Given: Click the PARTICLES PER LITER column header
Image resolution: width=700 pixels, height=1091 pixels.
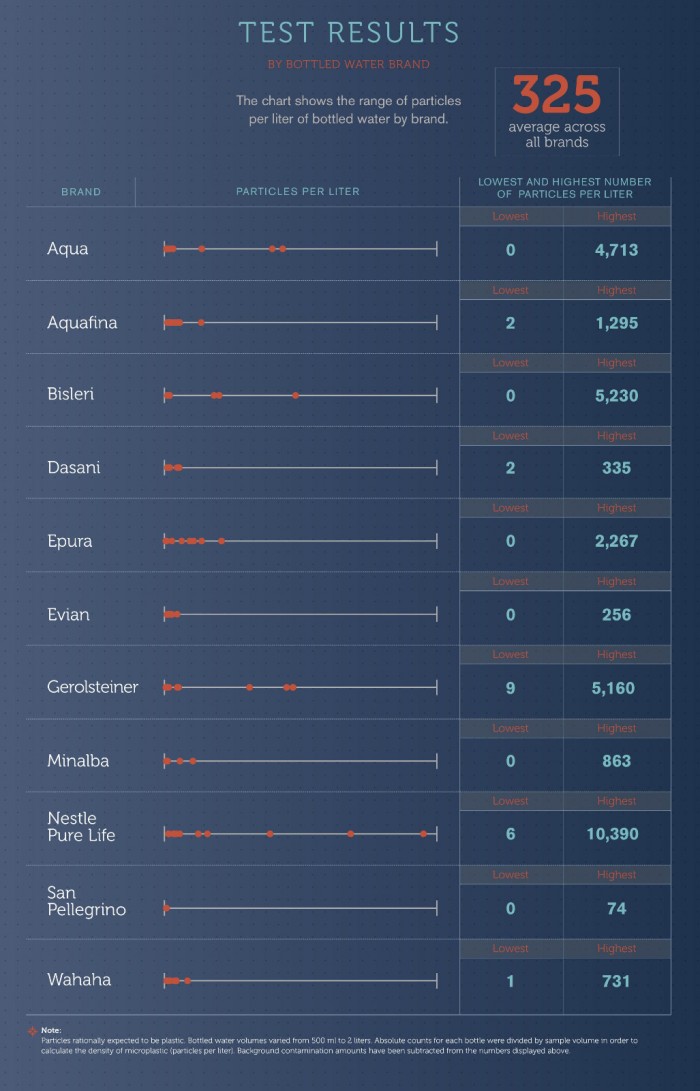Looking at the screenshot, I should coord(298,191).
